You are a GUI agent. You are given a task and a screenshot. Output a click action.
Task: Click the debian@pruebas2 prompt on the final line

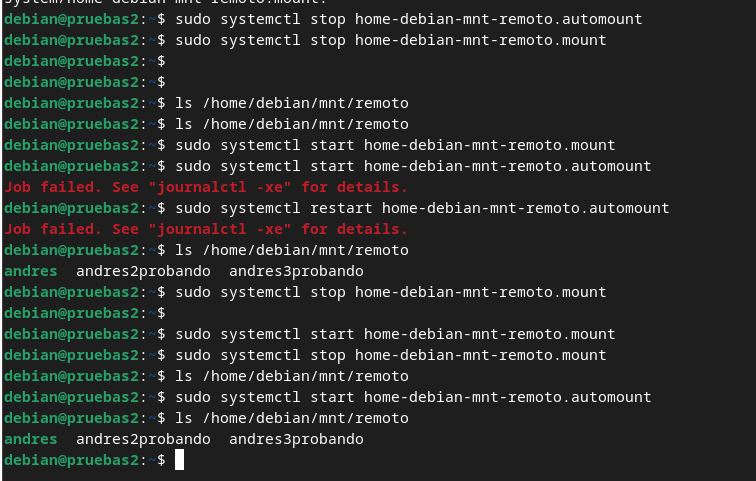pos(71,460)
